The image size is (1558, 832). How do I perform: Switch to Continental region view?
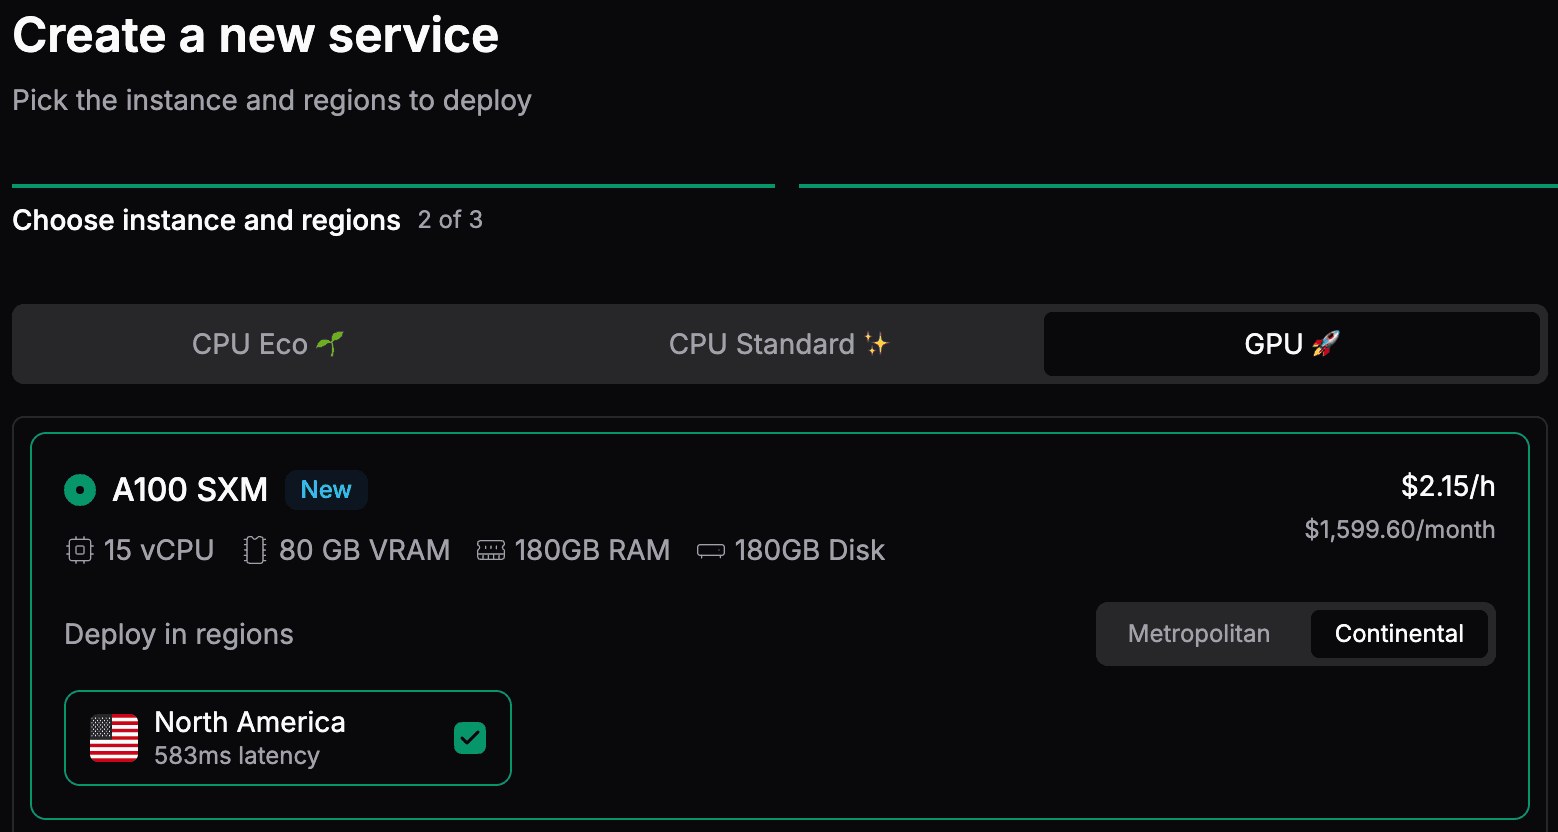(x=1399, y=634)
